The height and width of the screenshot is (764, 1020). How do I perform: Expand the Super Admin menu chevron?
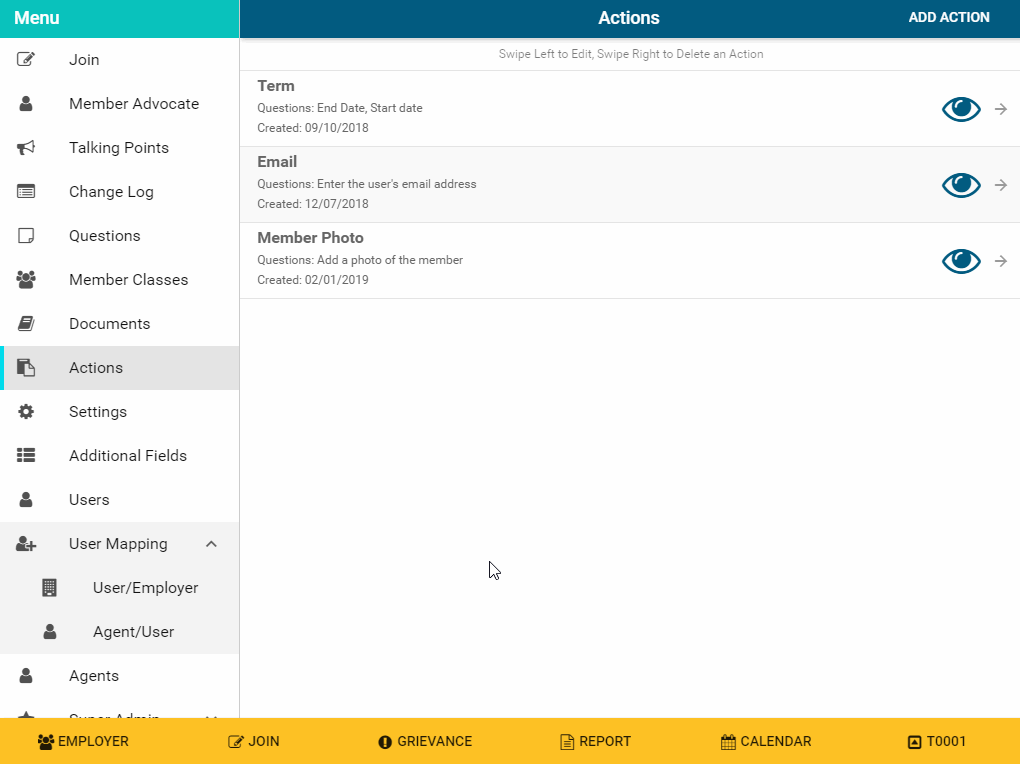(x=211, y=714)
